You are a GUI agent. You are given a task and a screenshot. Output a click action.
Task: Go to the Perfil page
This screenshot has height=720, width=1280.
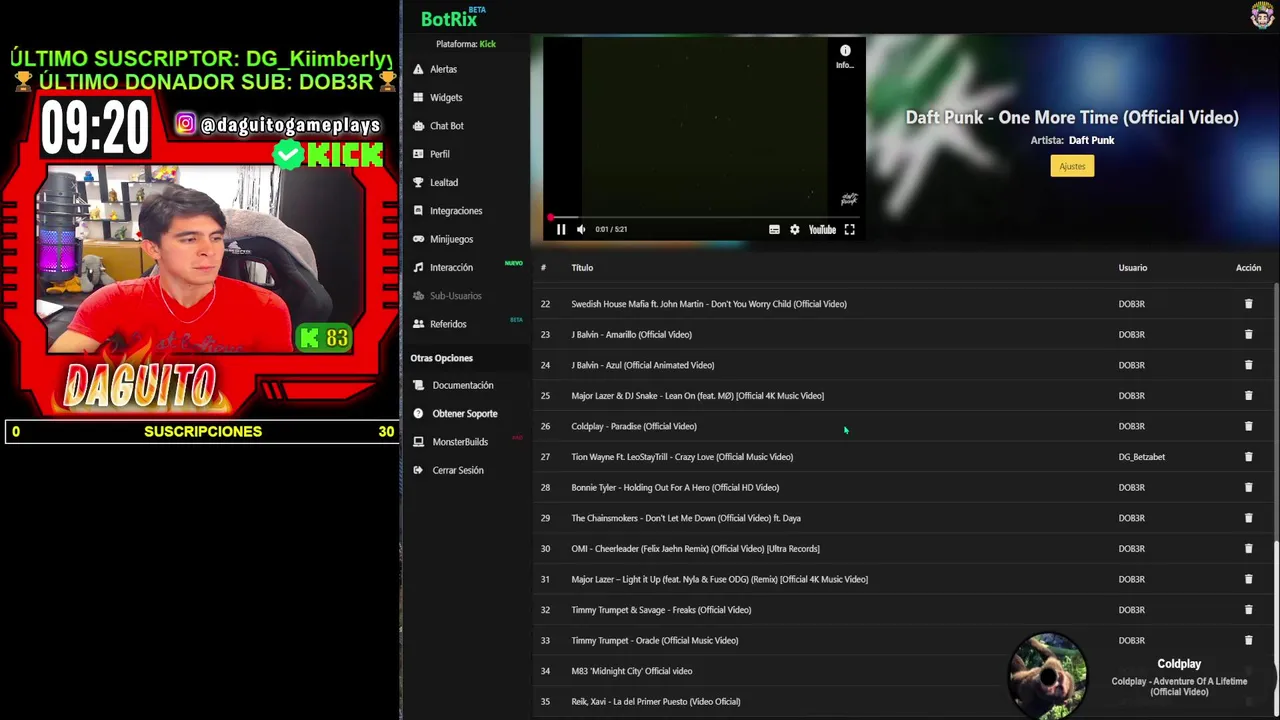point(439,154)
